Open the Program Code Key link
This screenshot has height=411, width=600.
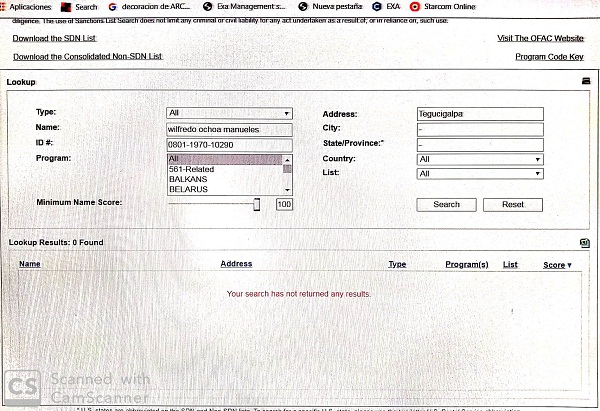point(550,57)
